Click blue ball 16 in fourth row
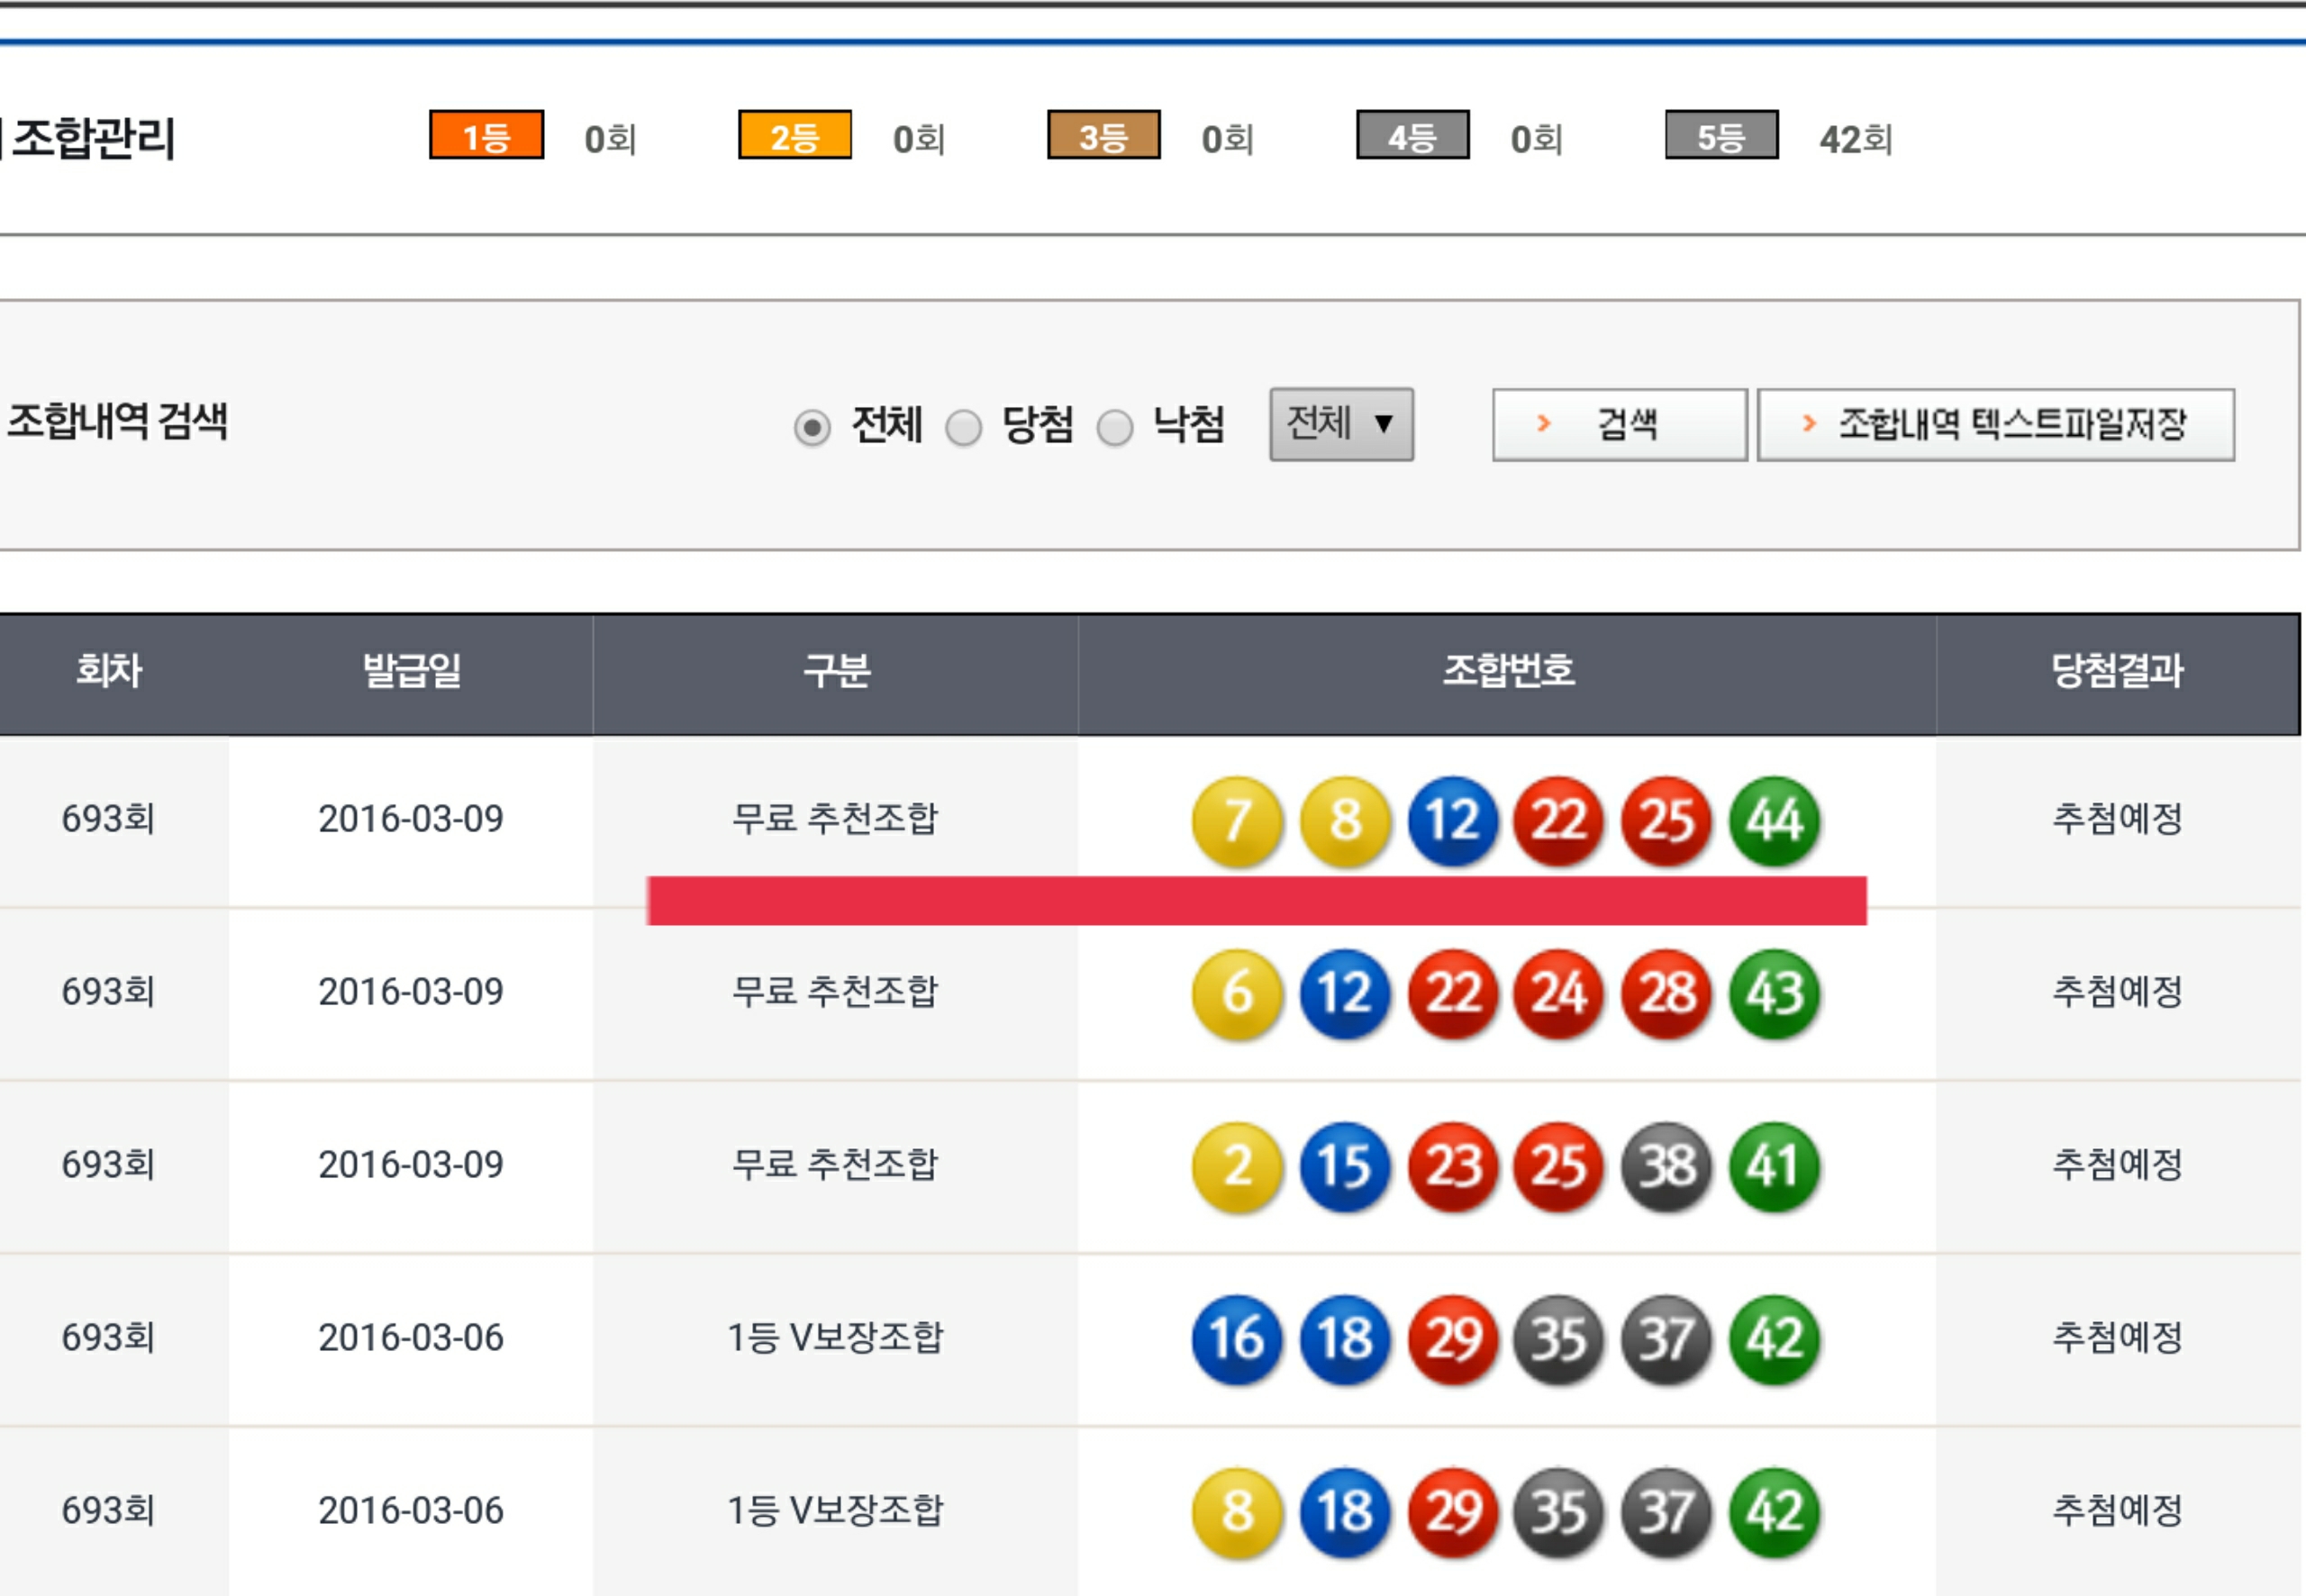This screenshot has height=1596, width=2306. (x=1237, y=1339)
